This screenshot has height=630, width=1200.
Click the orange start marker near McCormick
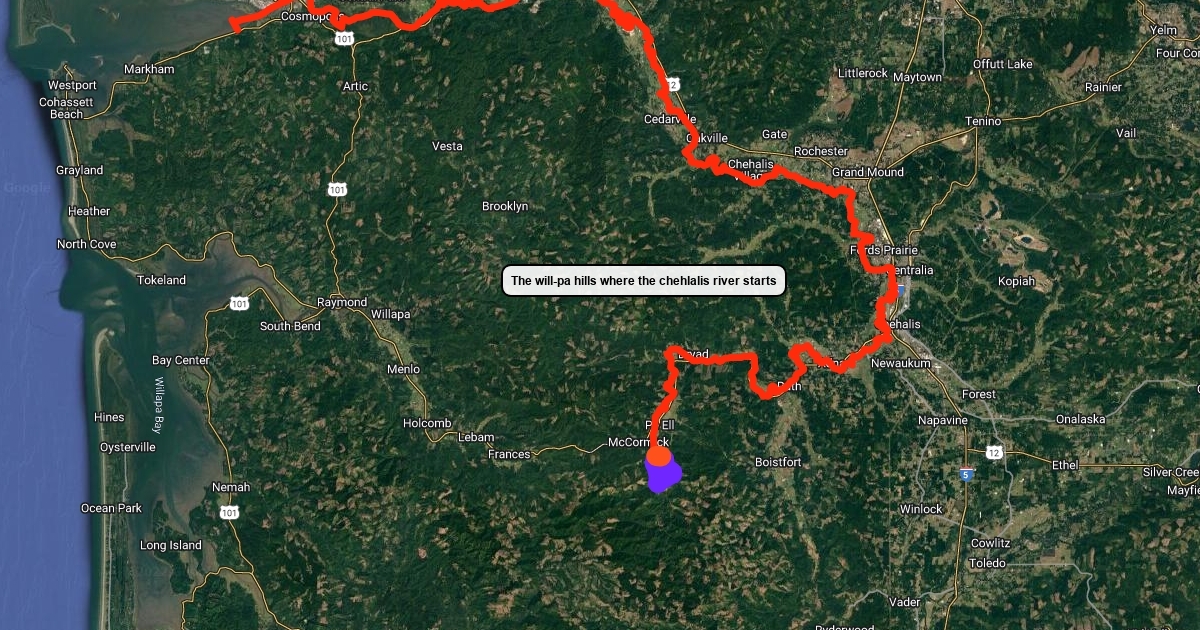tap(659, 456)
